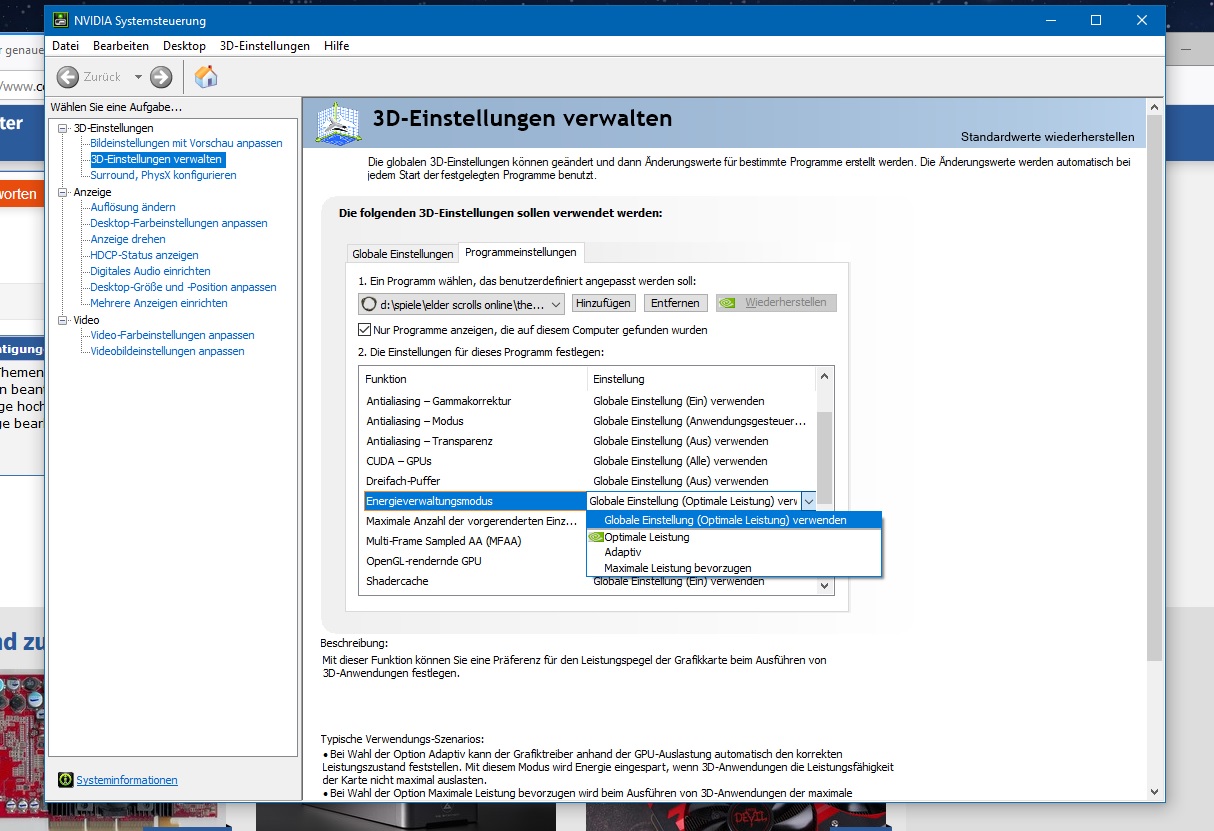This screenshot has height=831, width=1214.
Task: Click the Entfernen button
Action: click(675, 303)
